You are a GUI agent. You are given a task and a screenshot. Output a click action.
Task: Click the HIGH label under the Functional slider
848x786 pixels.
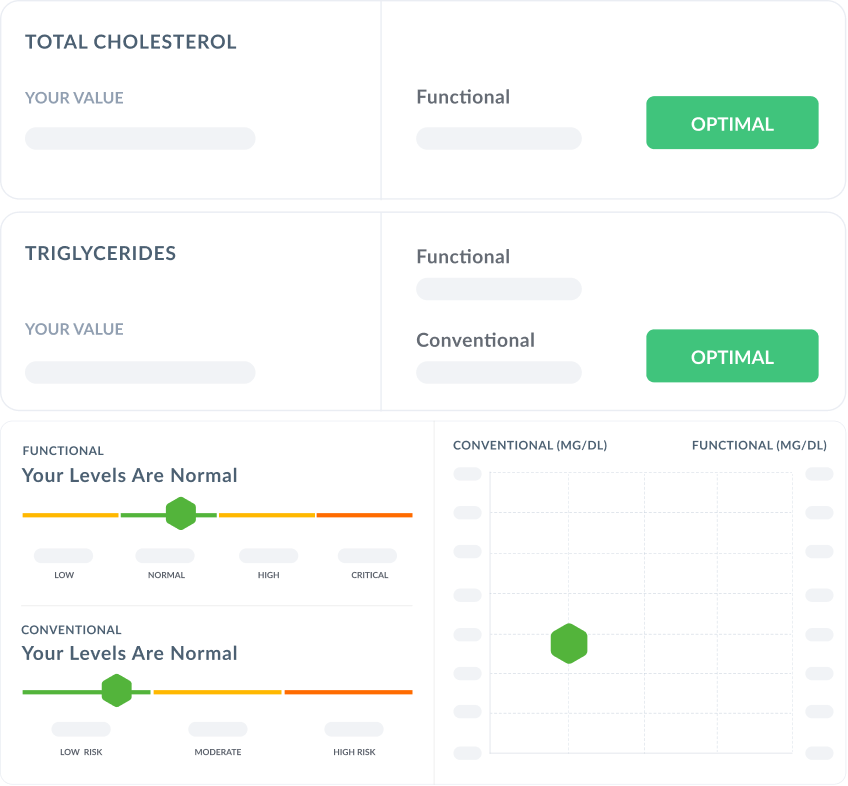point(268,575)
